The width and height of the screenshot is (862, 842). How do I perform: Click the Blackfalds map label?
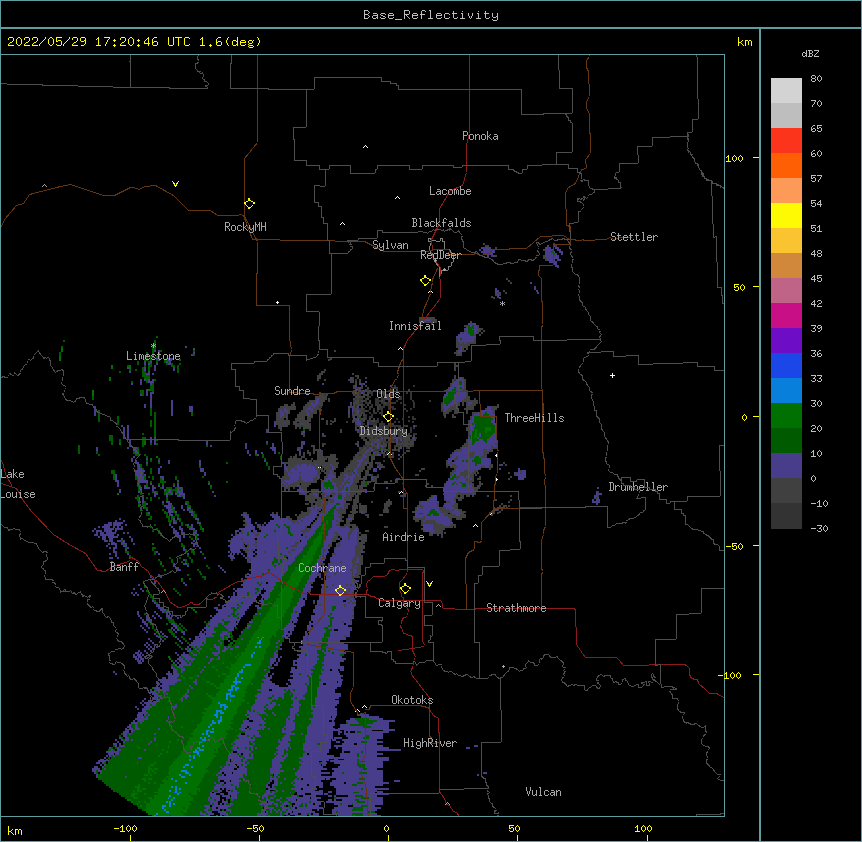(x=441, y=223)
